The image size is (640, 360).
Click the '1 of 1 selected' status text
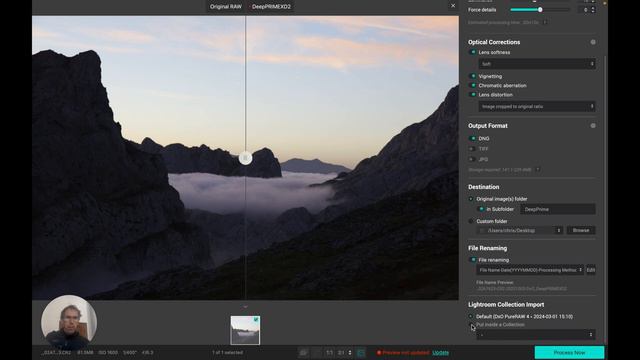(x=227, y=352)
